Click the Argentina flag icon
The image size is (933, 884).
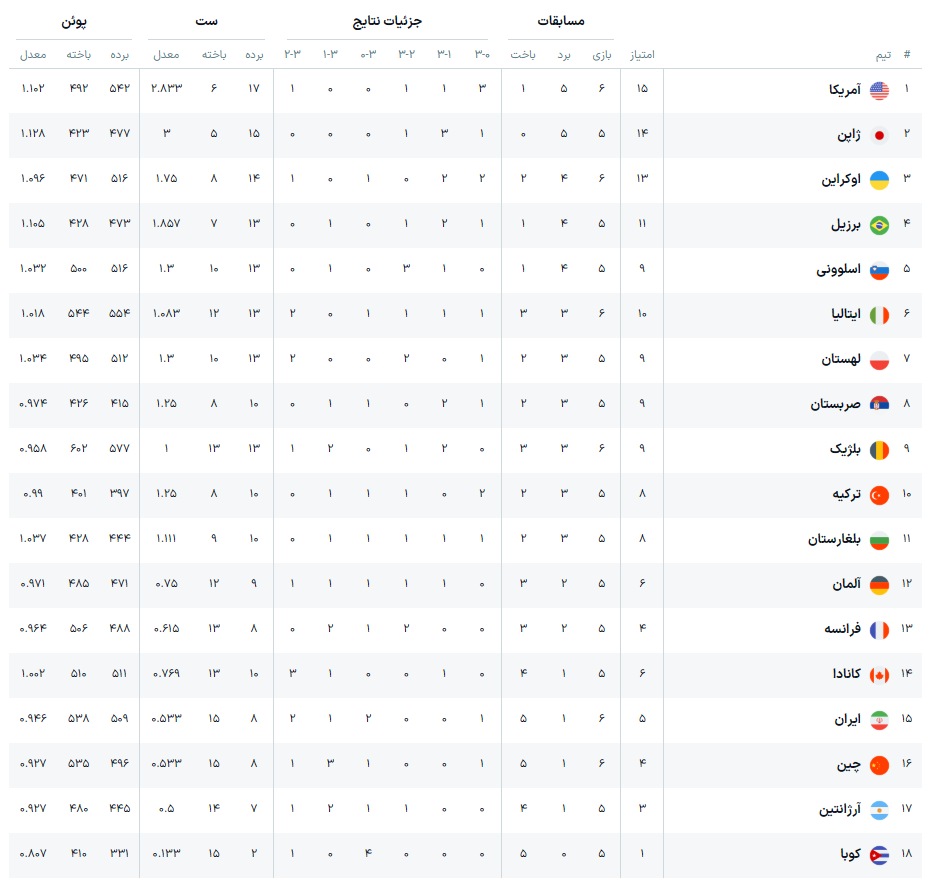point(879,810)
